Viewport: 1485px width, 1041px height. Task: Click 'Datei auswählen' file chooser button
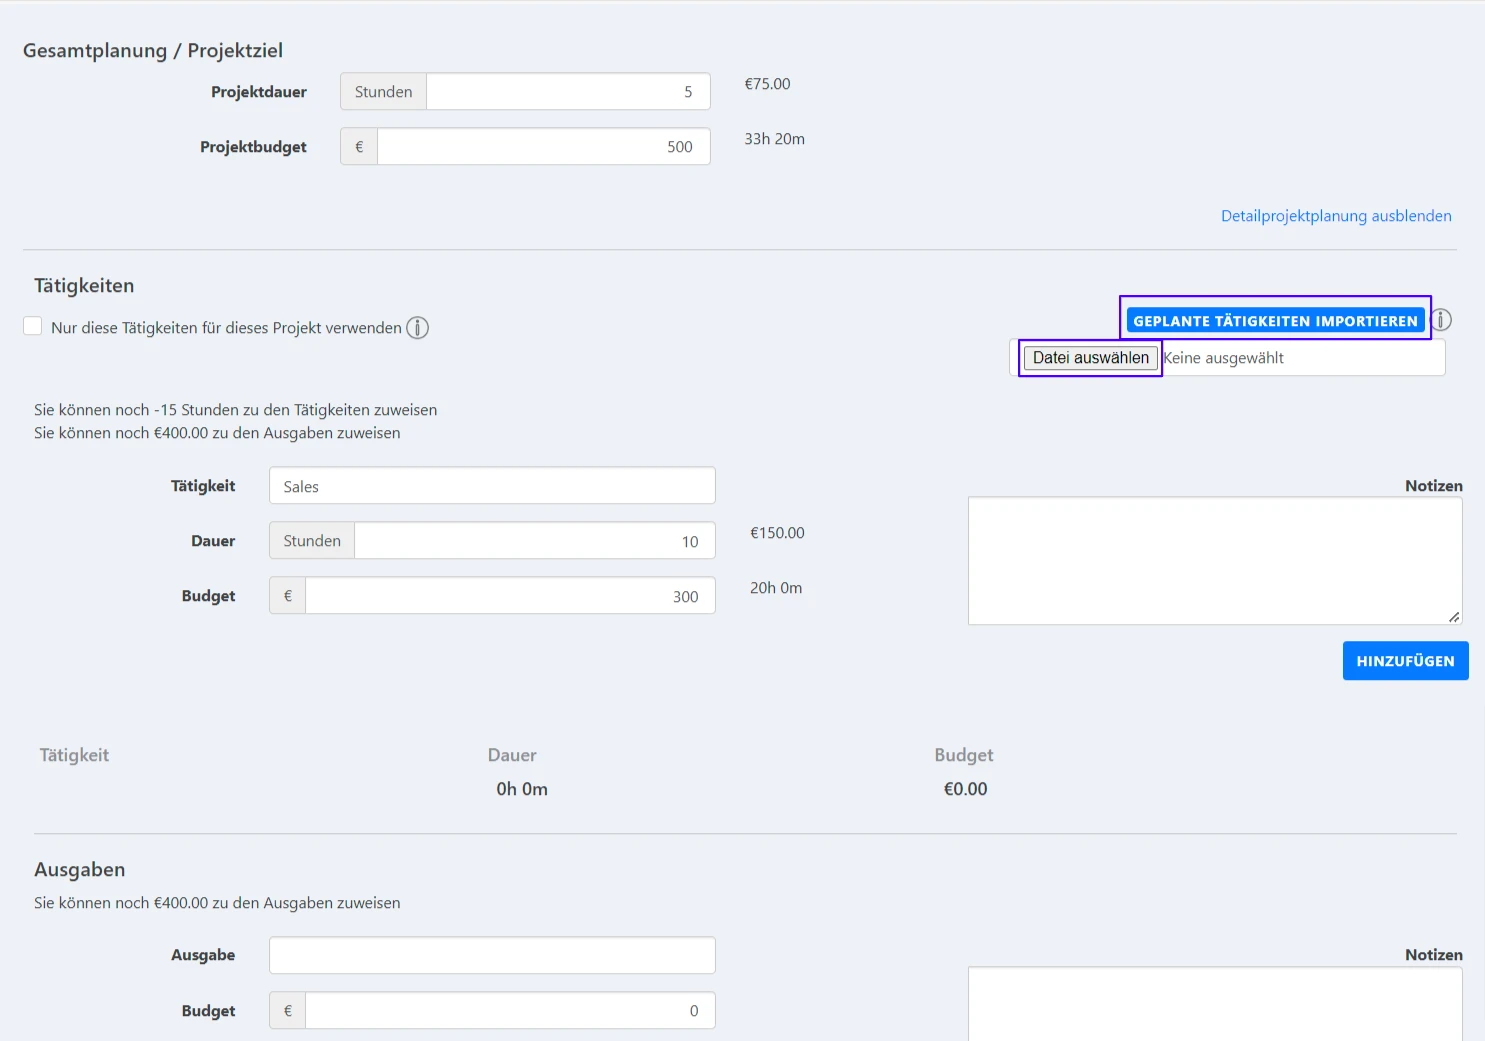(1090, 358)
